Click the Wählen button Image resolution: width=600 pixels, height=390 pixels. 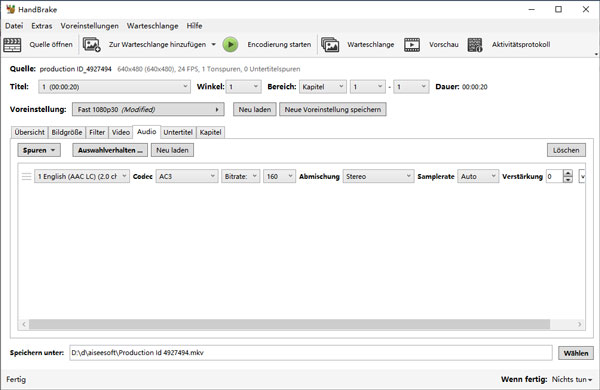(576, 353)
